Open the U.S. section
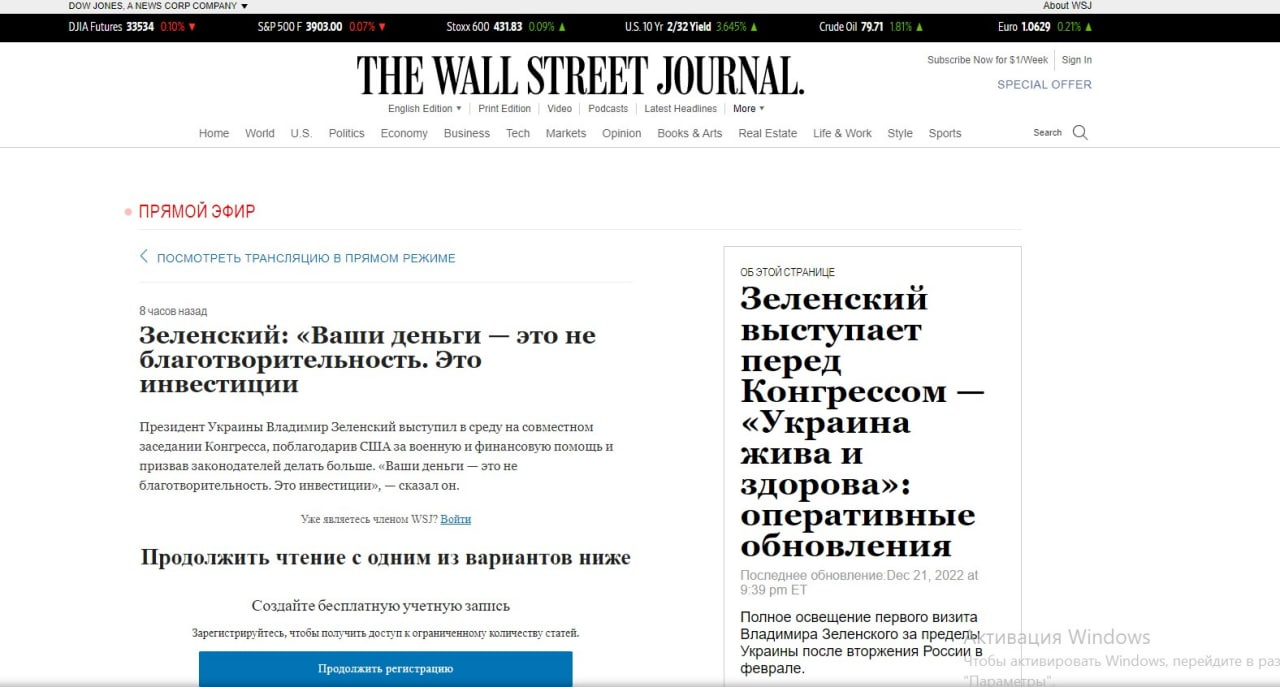 [301, 133]
